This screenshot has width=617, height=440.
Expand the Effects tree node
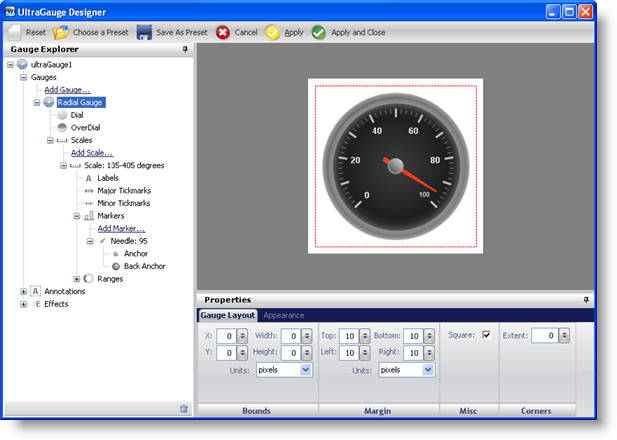click(x=24, y=304)
